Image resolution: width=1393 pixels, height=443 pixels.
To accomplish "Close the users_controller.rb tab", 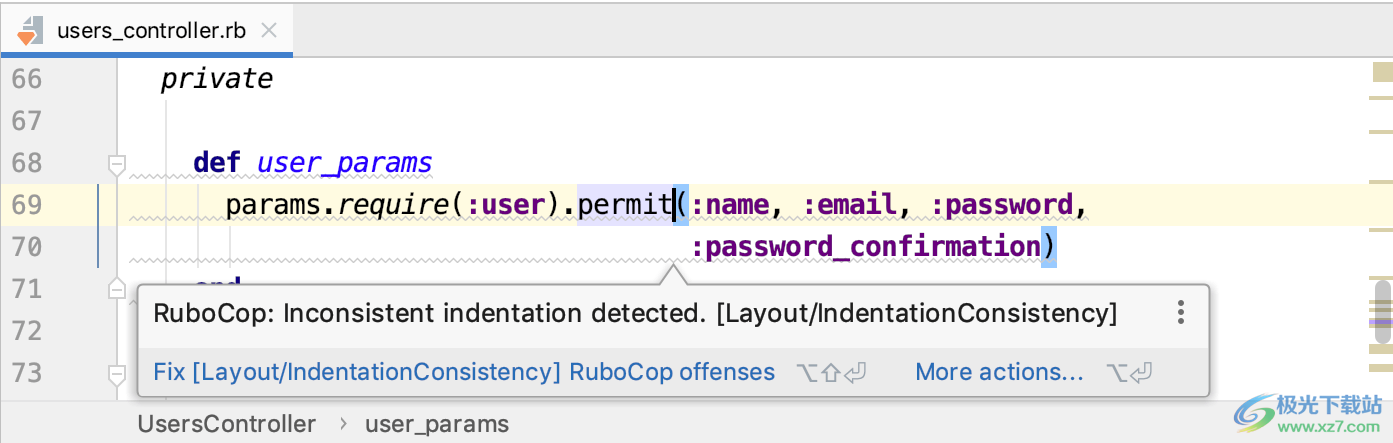I will click(x=268, y=30).
